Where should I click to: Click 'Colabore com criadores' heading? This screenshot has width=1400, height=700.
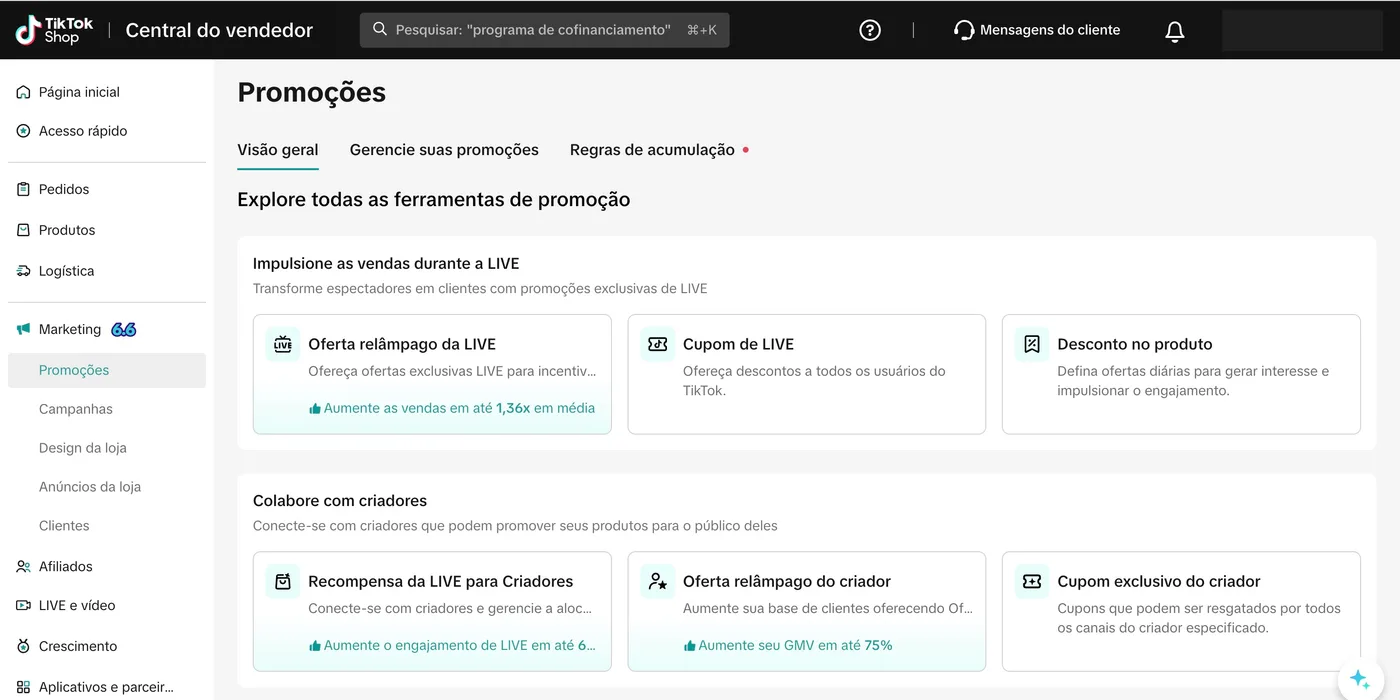pyautogui.click(x=340, y=501)
